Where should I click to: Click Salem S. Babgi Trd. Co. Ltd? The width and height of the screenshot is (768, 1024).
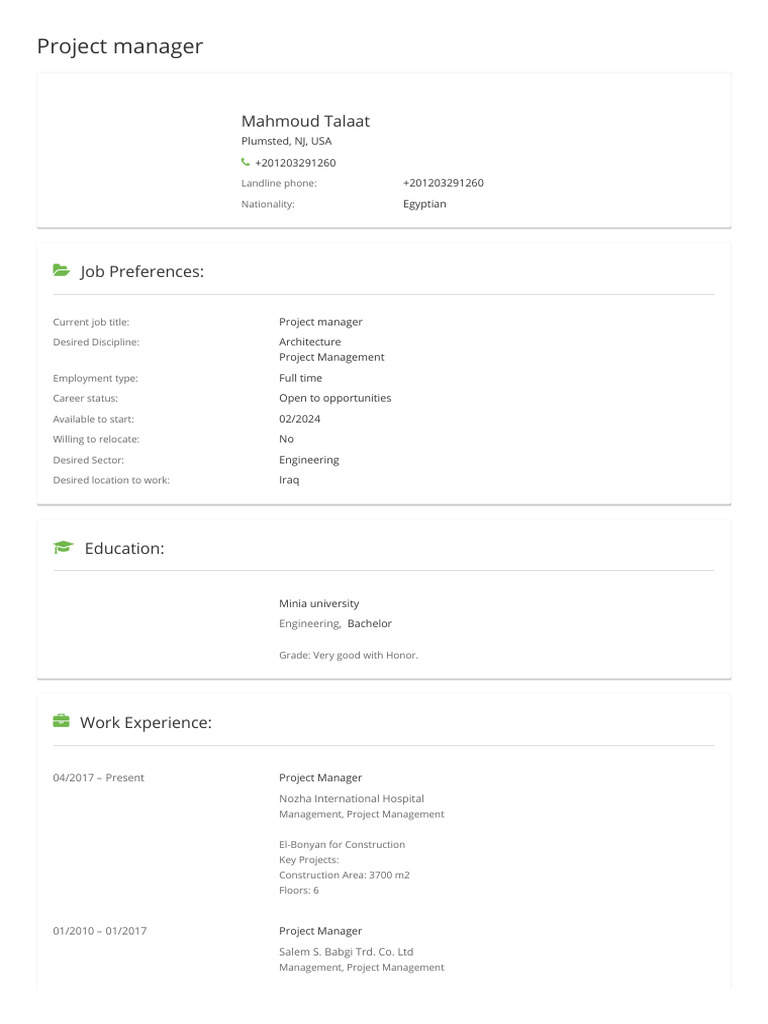point(346,952)
